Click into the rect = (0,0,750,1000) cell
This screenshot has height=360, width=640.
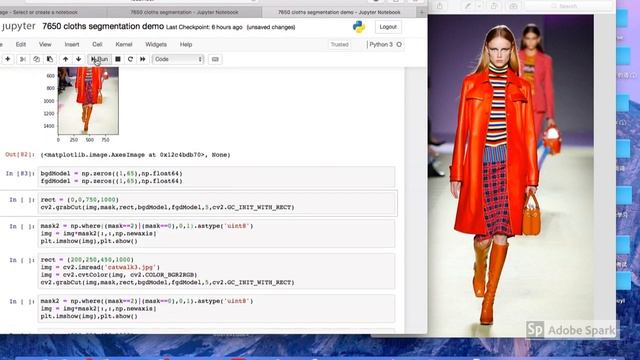click(216, 203)
